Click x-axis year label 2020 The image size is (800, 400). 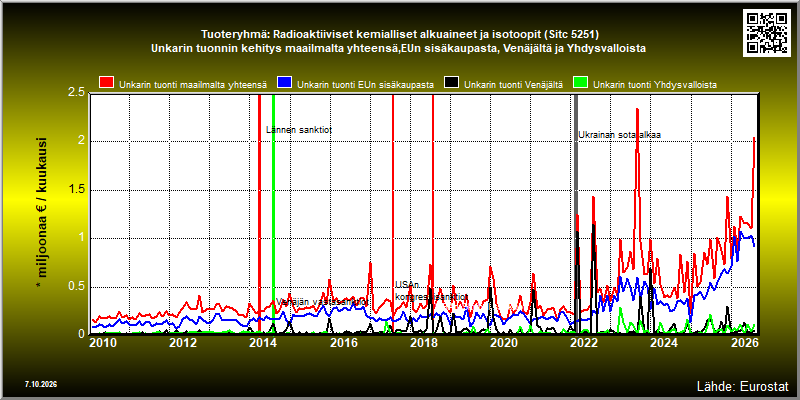click(504, 342)
